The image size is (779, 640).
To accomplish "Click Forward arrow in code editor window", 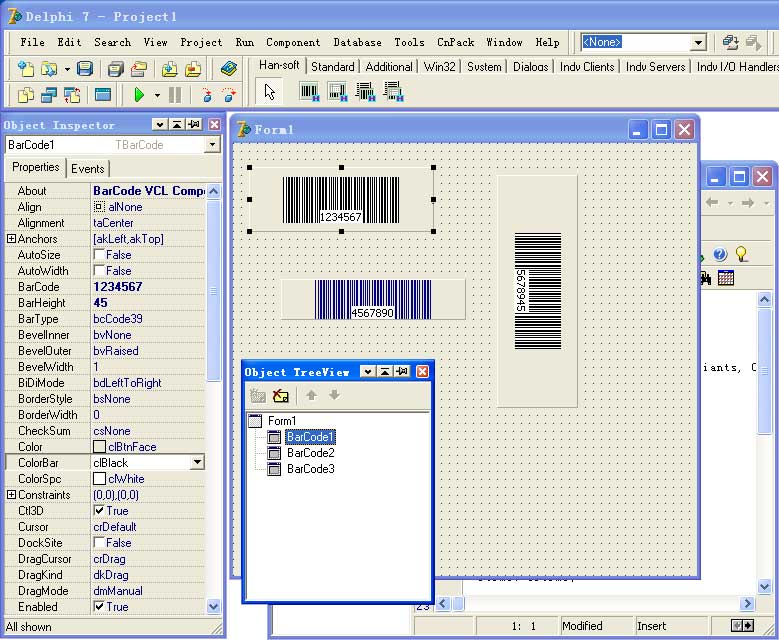I will coord(748,203).
